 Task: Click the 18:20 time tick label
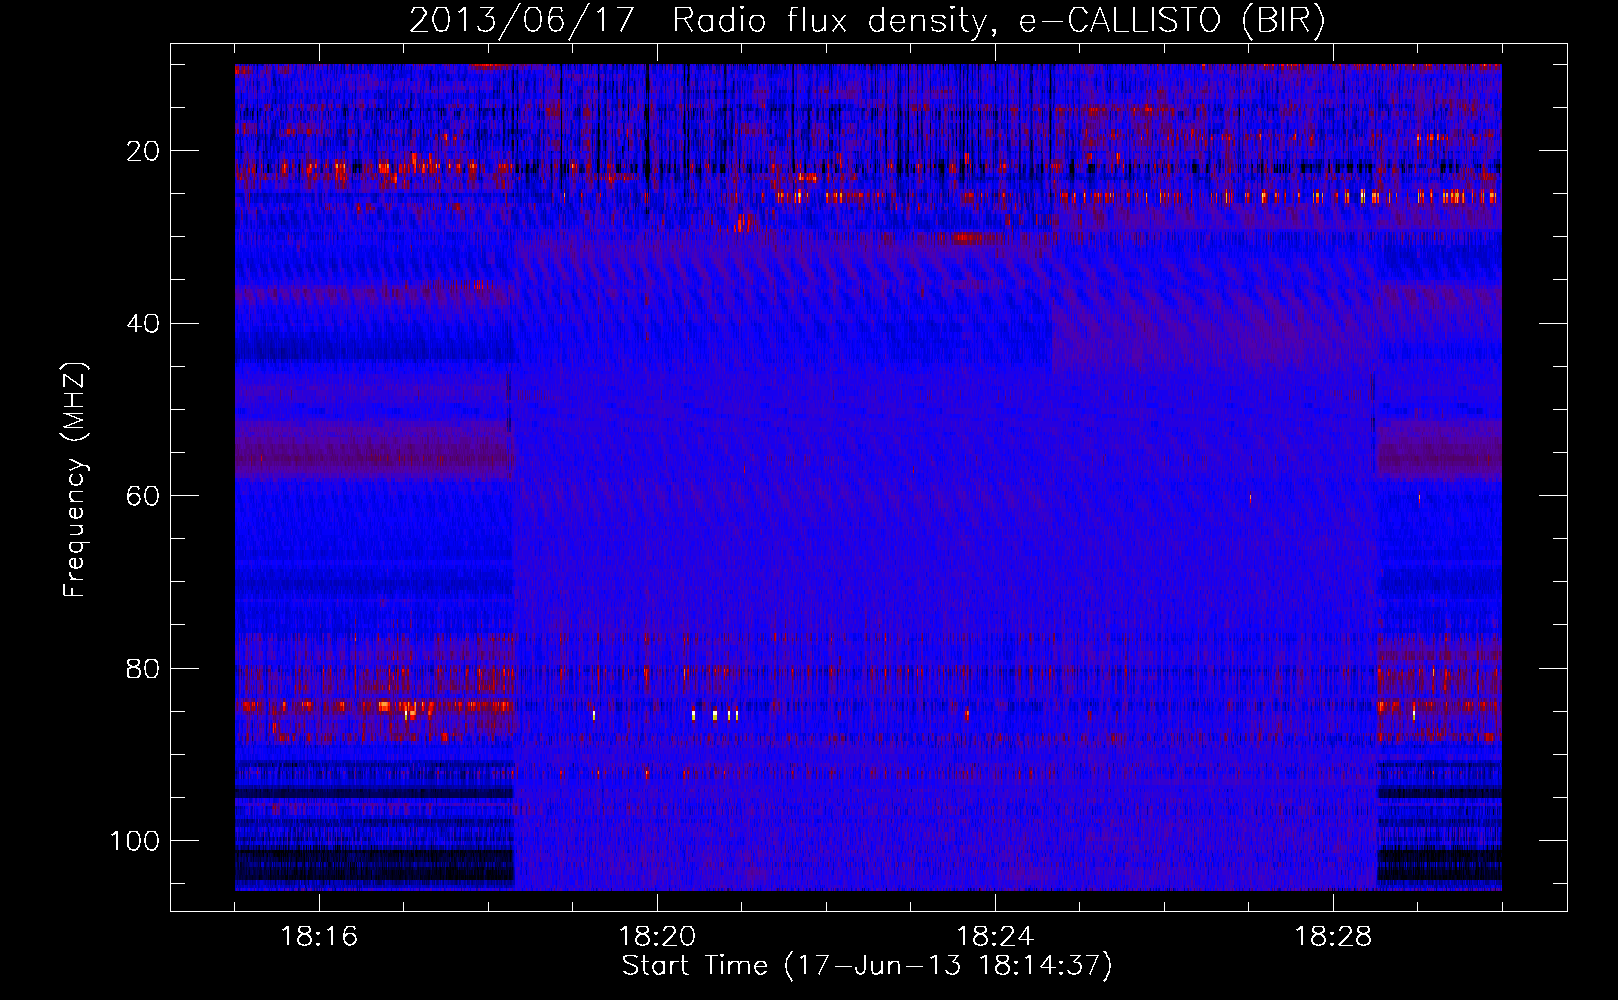tap(657, 937)
